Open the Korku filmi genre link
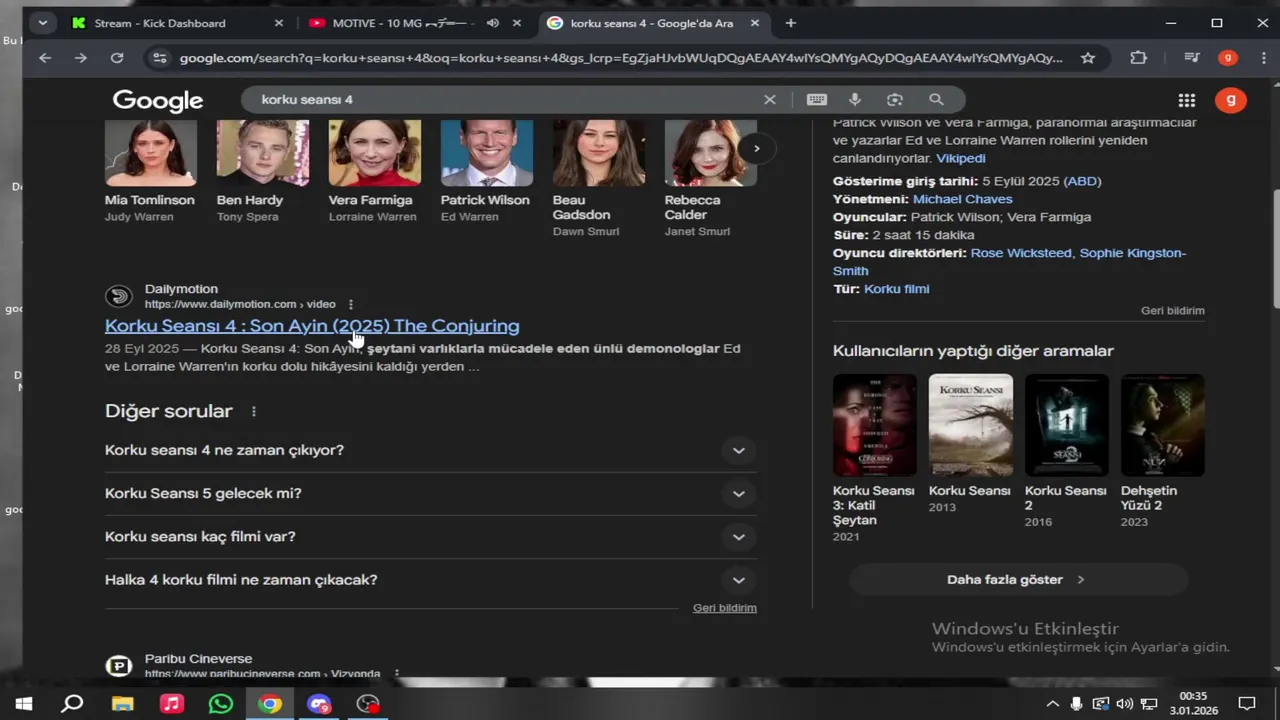Image resolution: width=1280 pixels, height=720 pixels. pyautogui.click(x=897, y=289)
